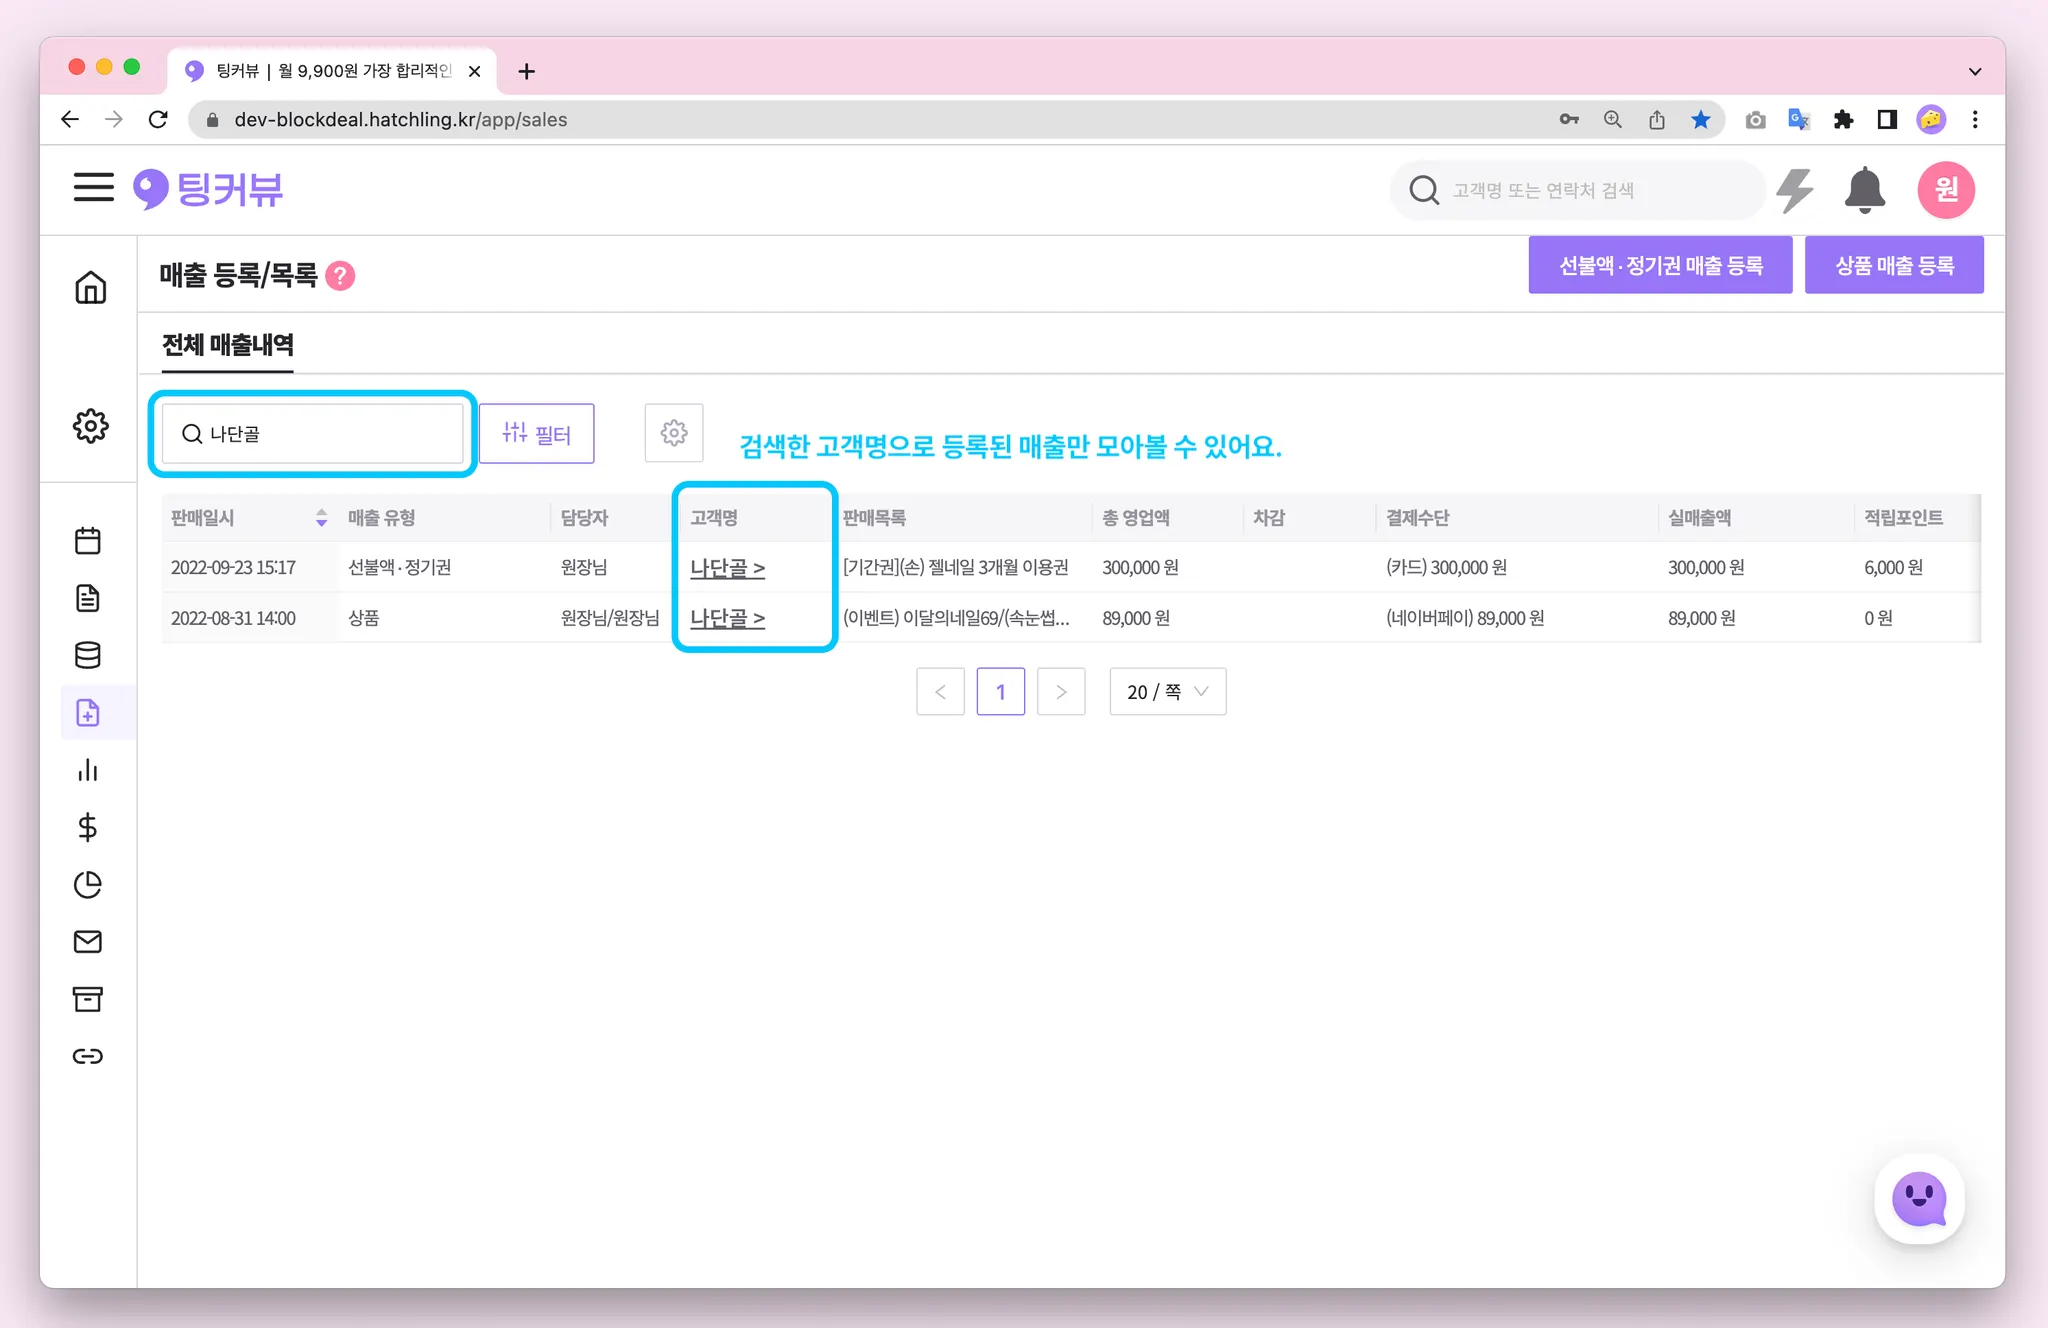
Task: Click the bar chart statistics icon
Action: point(88,770)
